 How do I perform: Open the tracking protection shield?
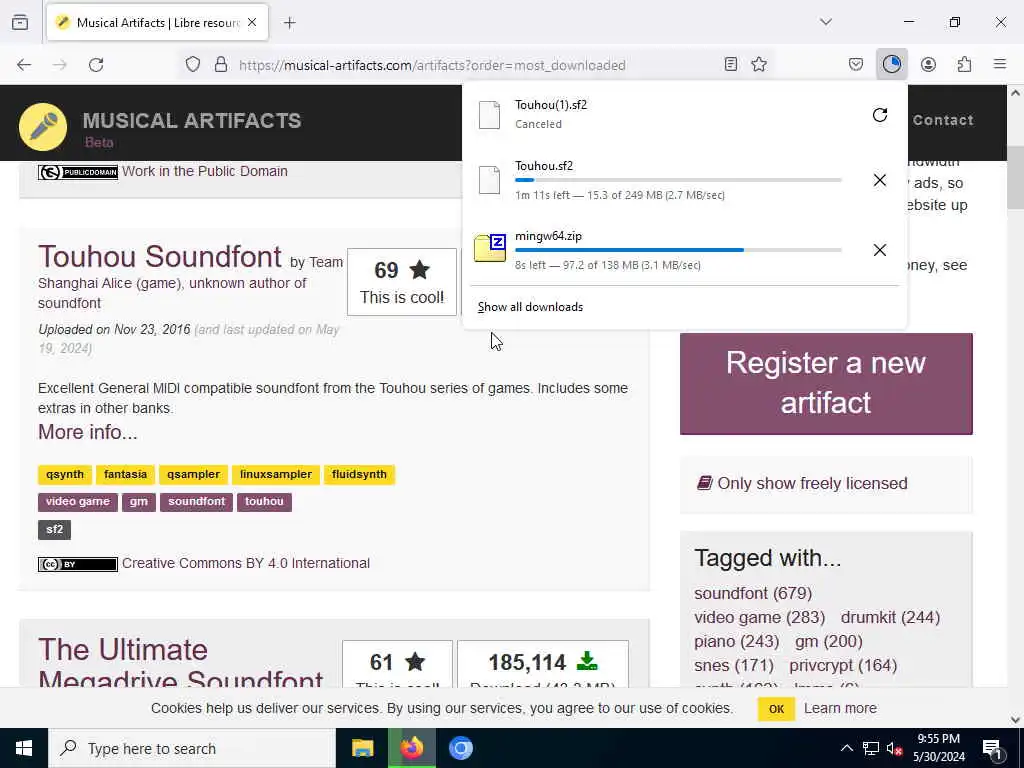pos(193,65)
